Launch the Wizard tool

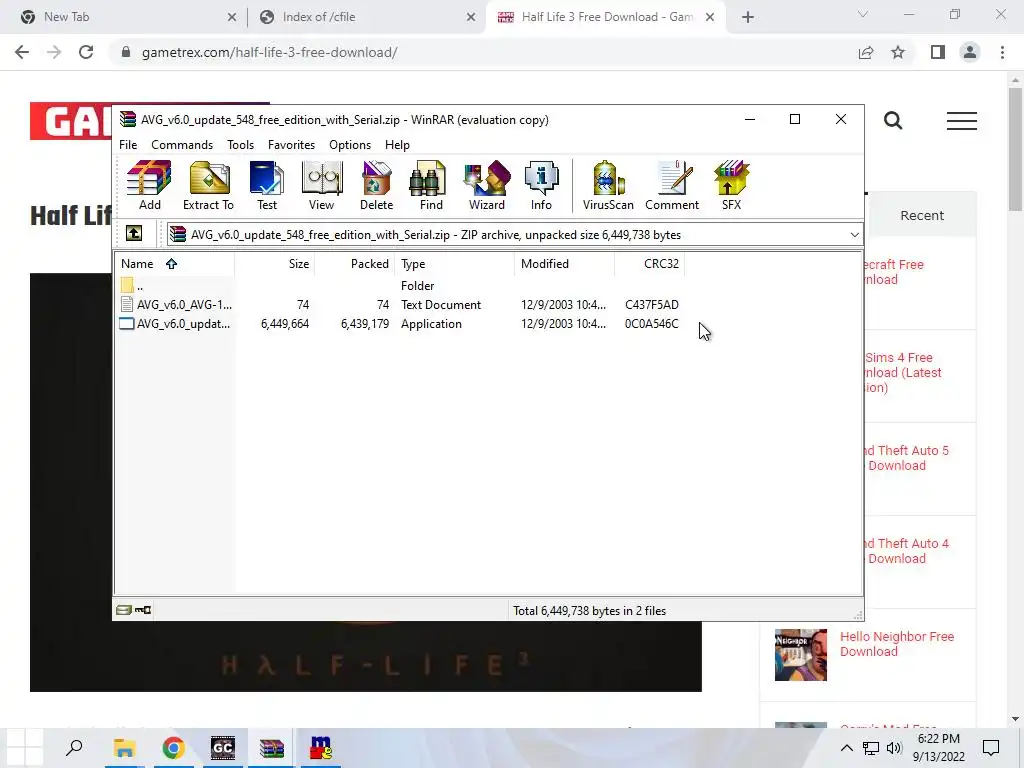coord(487,185)
